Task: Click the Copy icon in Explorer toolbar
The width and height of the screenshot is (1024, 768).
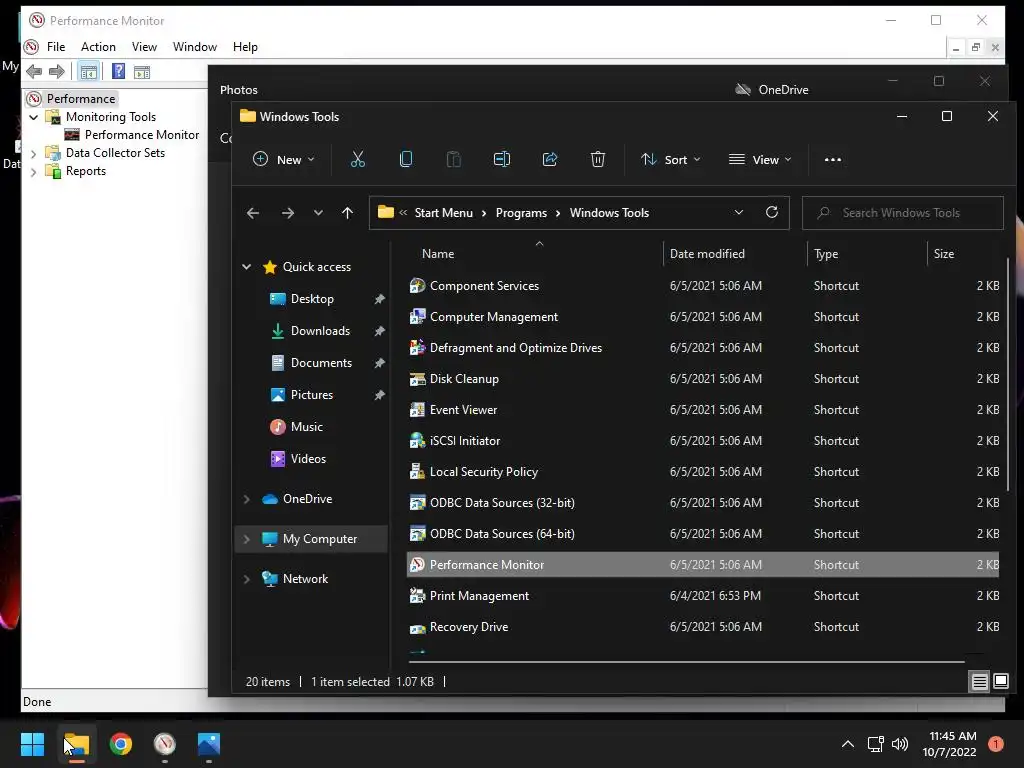Action: (406, 159)
